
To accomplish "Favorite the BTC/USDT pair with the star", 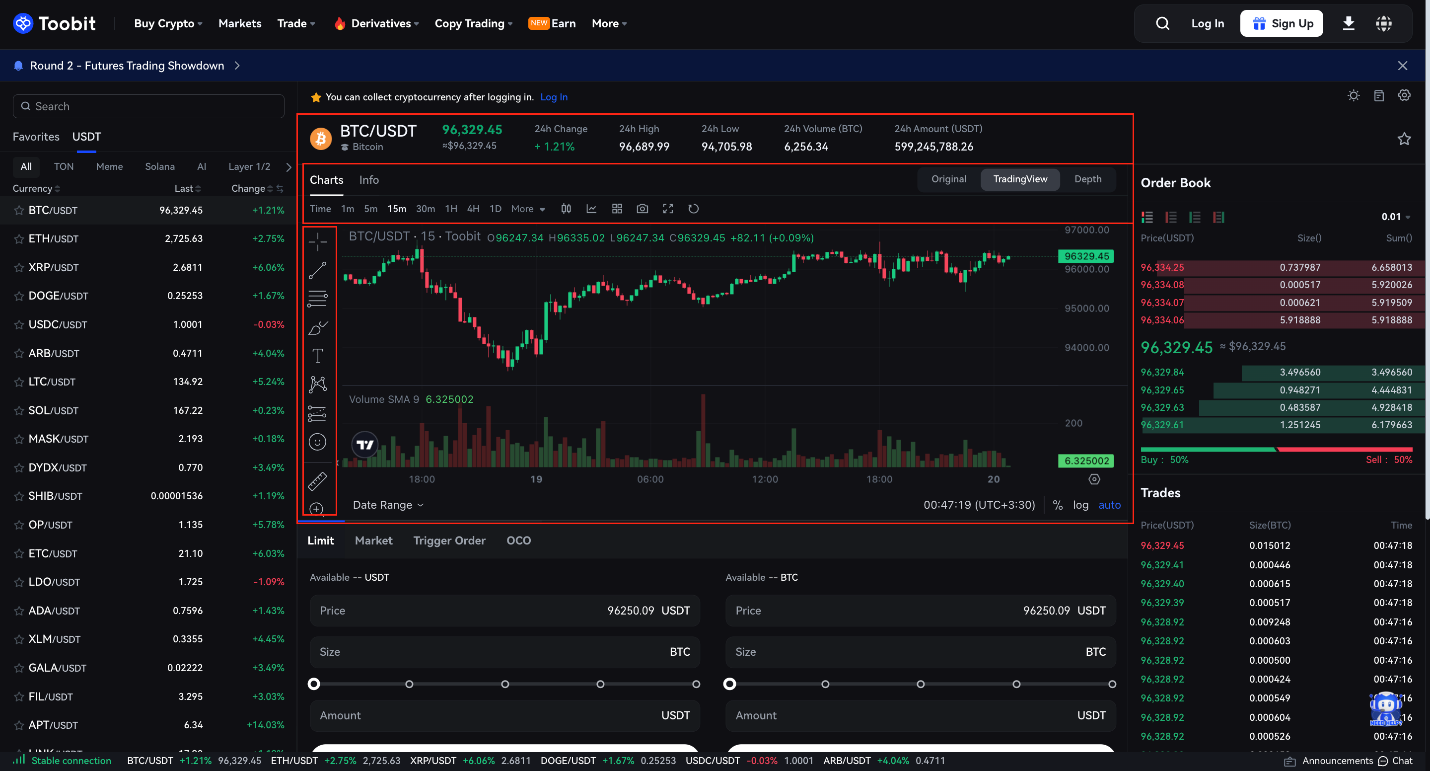I will click(1404, 139).
